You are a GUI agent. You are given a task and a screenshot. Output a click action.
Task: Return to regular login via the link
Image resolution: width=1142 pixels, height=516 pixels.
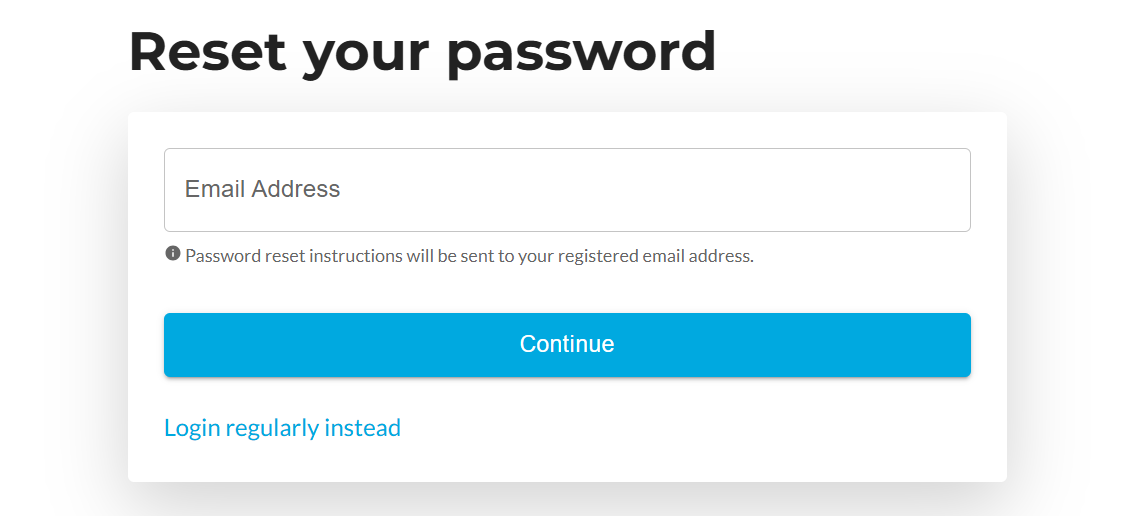click(282, 428)
